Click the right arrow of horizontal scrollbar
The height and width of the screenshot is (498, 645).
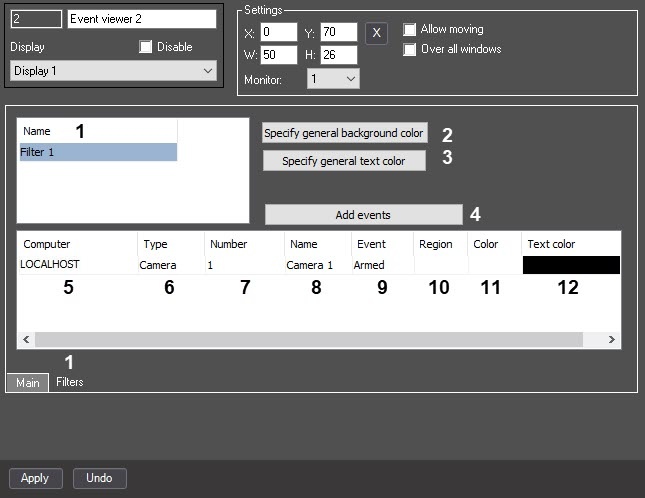coord(611,339)
